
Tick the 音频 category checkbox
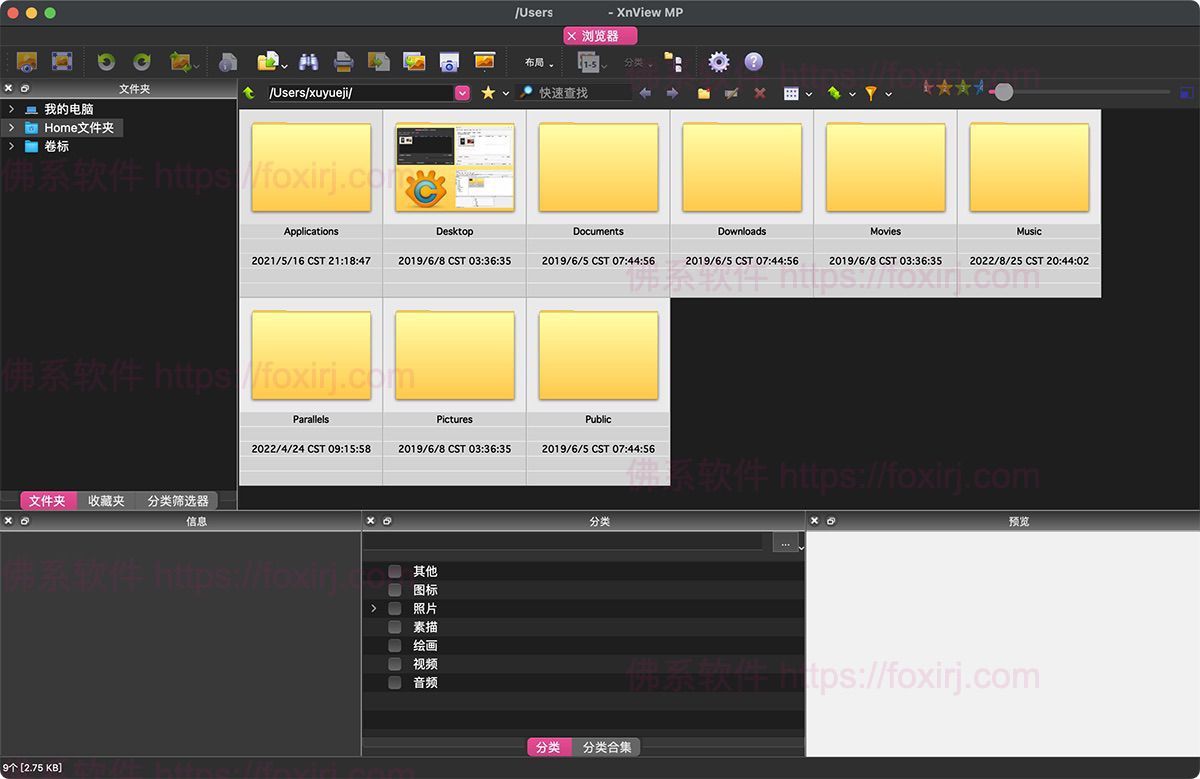[395, 683]
